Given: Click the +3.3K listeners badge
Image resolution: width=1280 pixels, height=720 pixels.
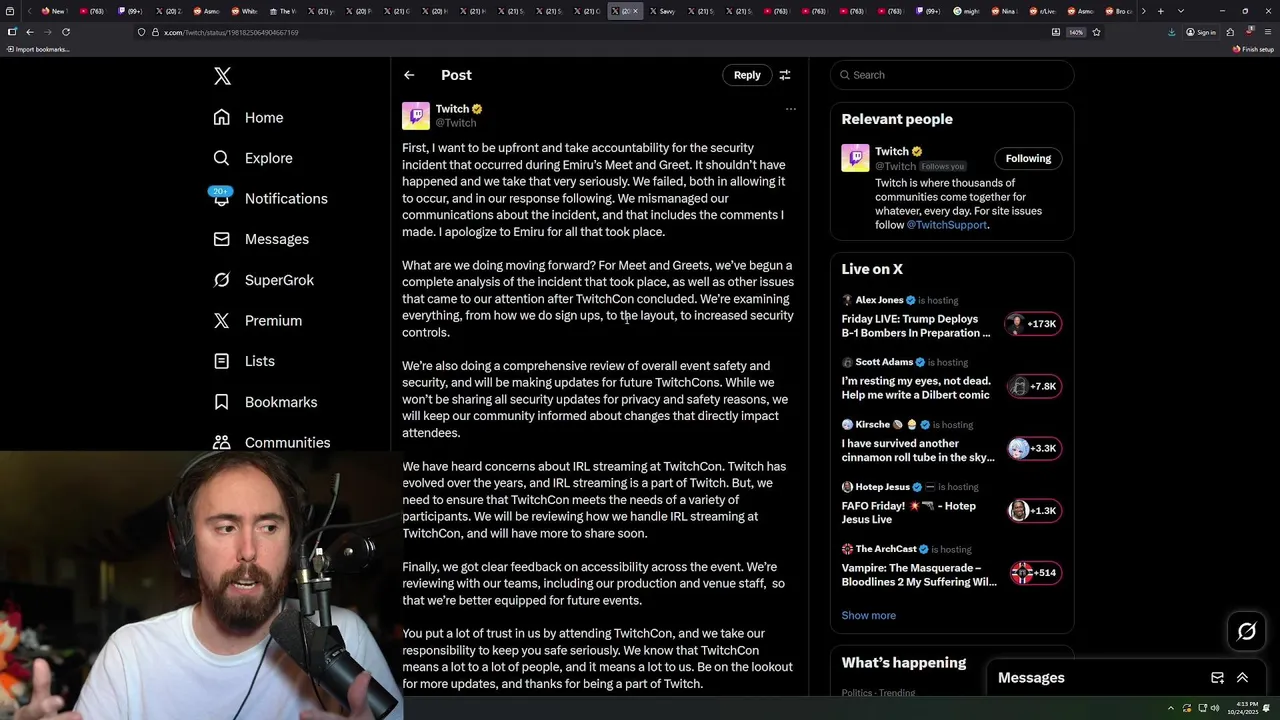Looking at the screenshot, I should (x=1034, y=448).
